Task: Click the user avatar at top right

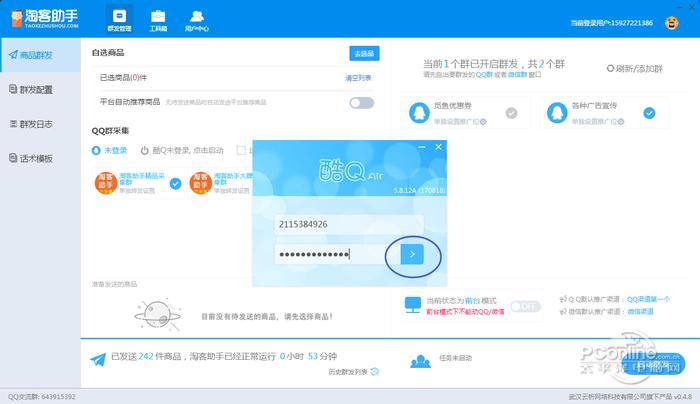Action: [671, 23]
